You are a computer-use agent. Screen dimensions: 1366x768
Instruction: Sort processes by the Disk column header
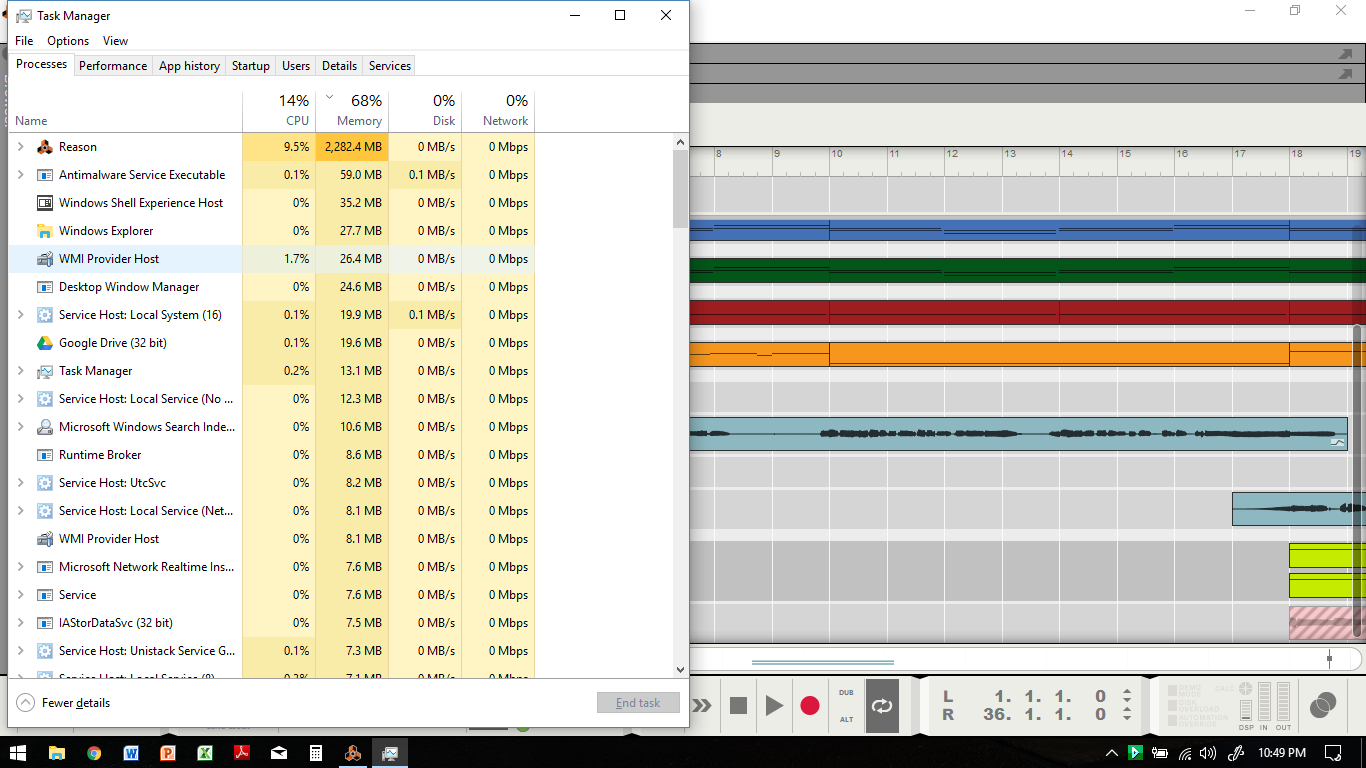click(425, 110)
